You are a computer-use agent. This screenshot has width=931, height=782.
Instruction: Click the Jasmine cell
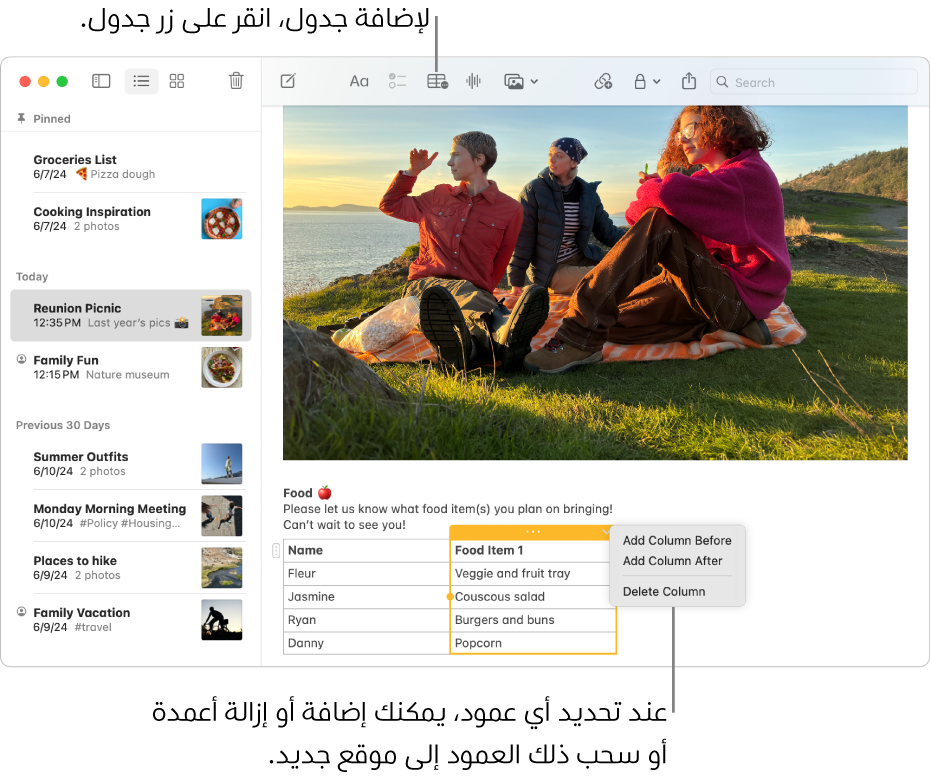[x=366, y=597]
